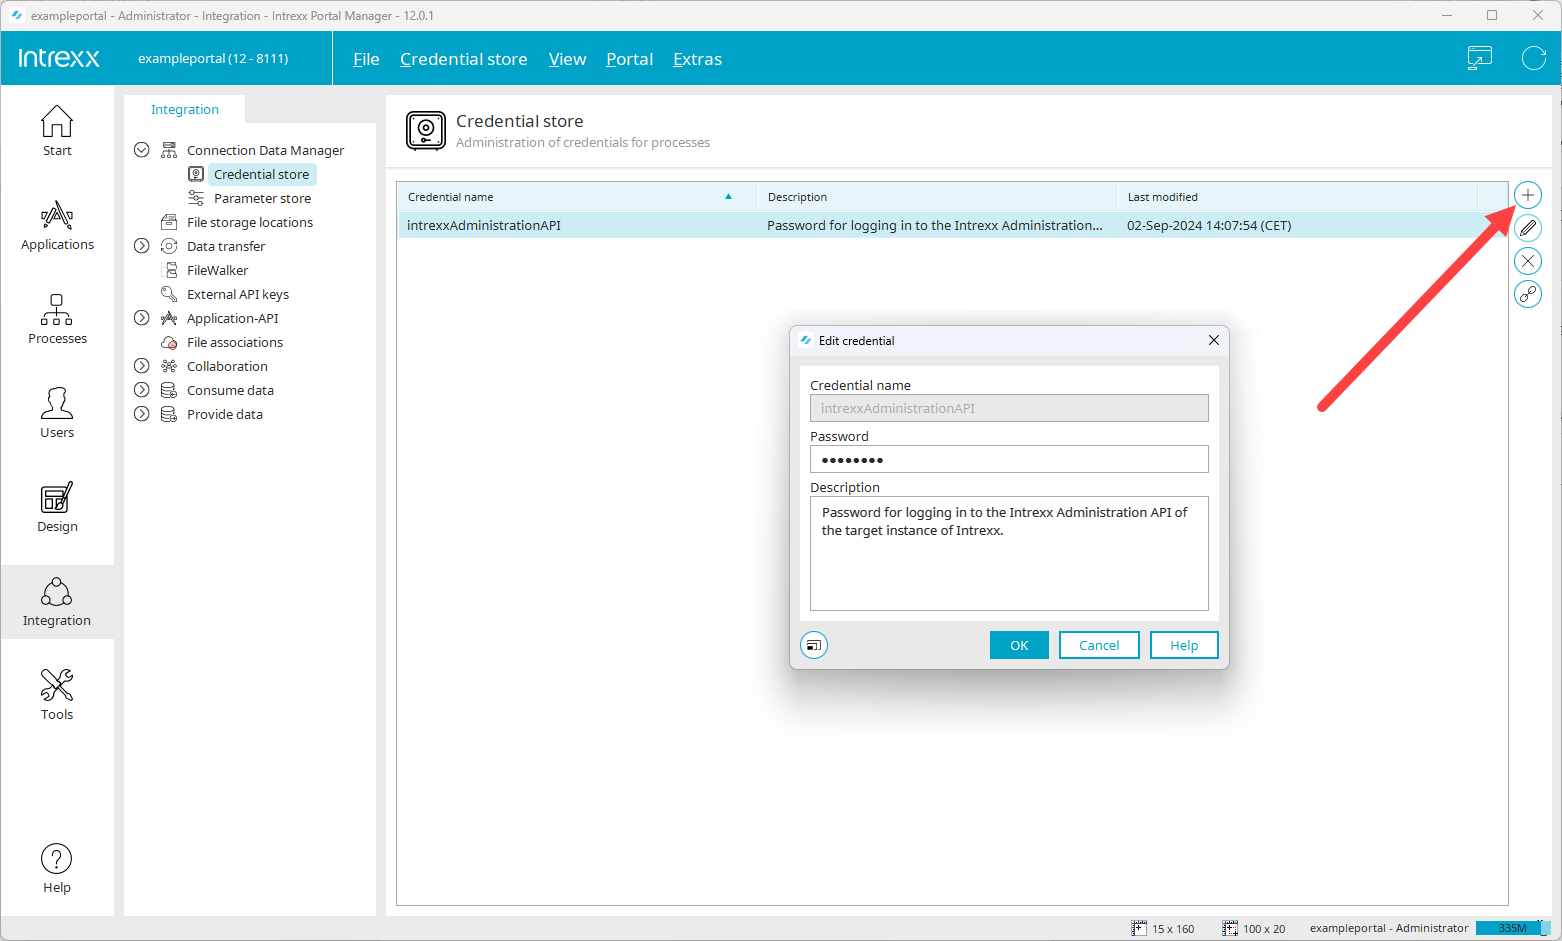1562x941 pixels.
Task: Open the Help module in sidebar
Action: coord(57,868)
